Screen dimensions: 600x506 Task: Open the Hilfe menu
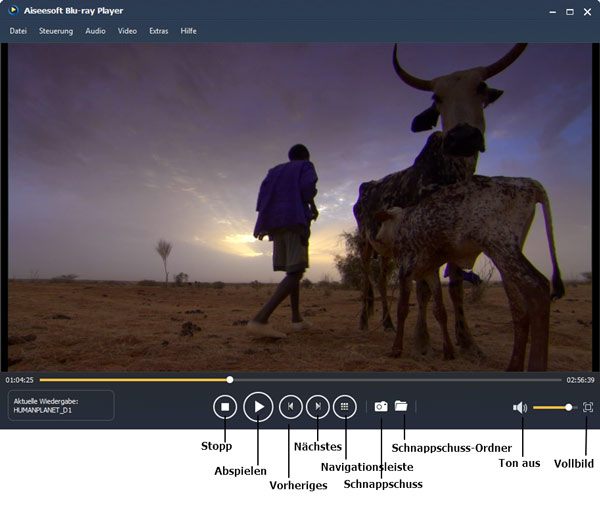[x=188, y=31]
